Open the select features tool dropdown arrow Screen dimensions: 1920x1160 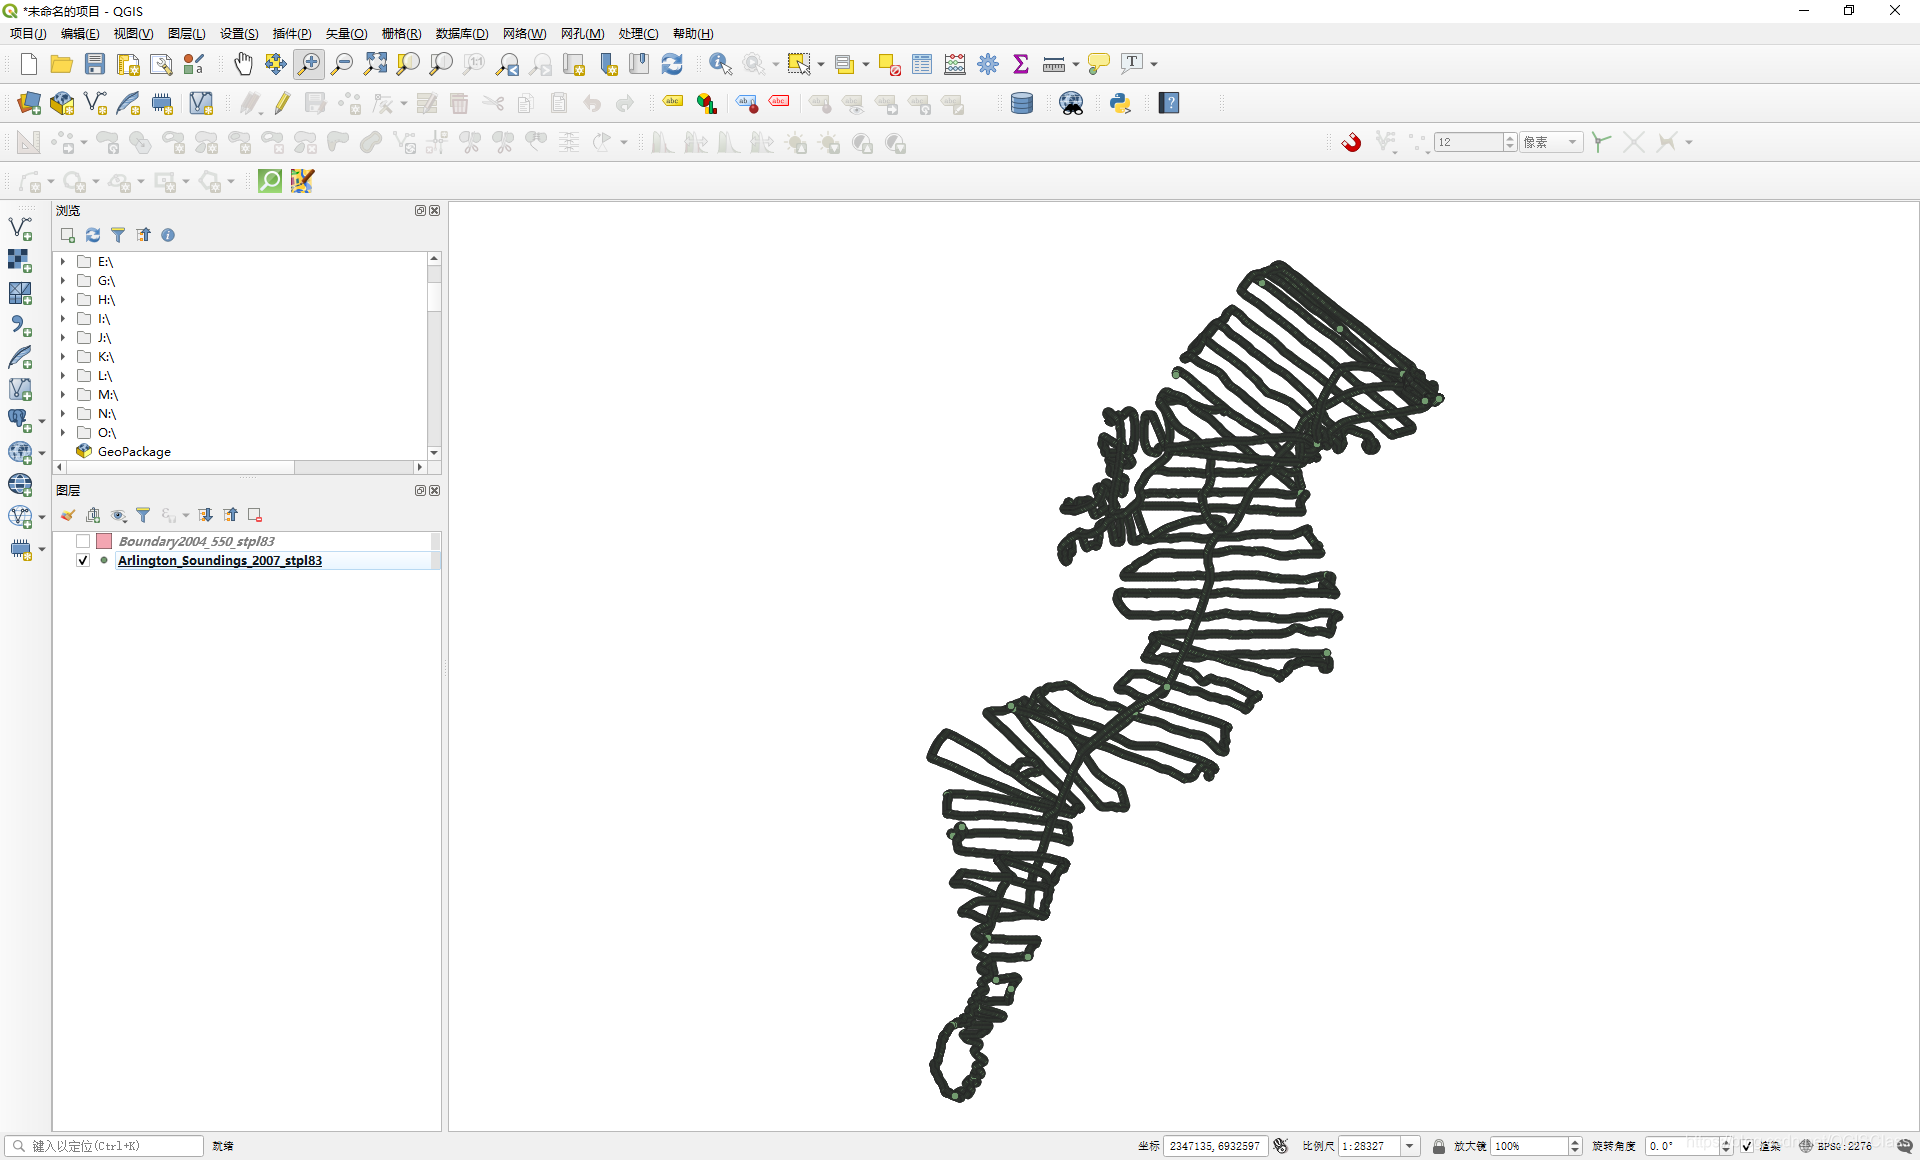pos(821,64)
